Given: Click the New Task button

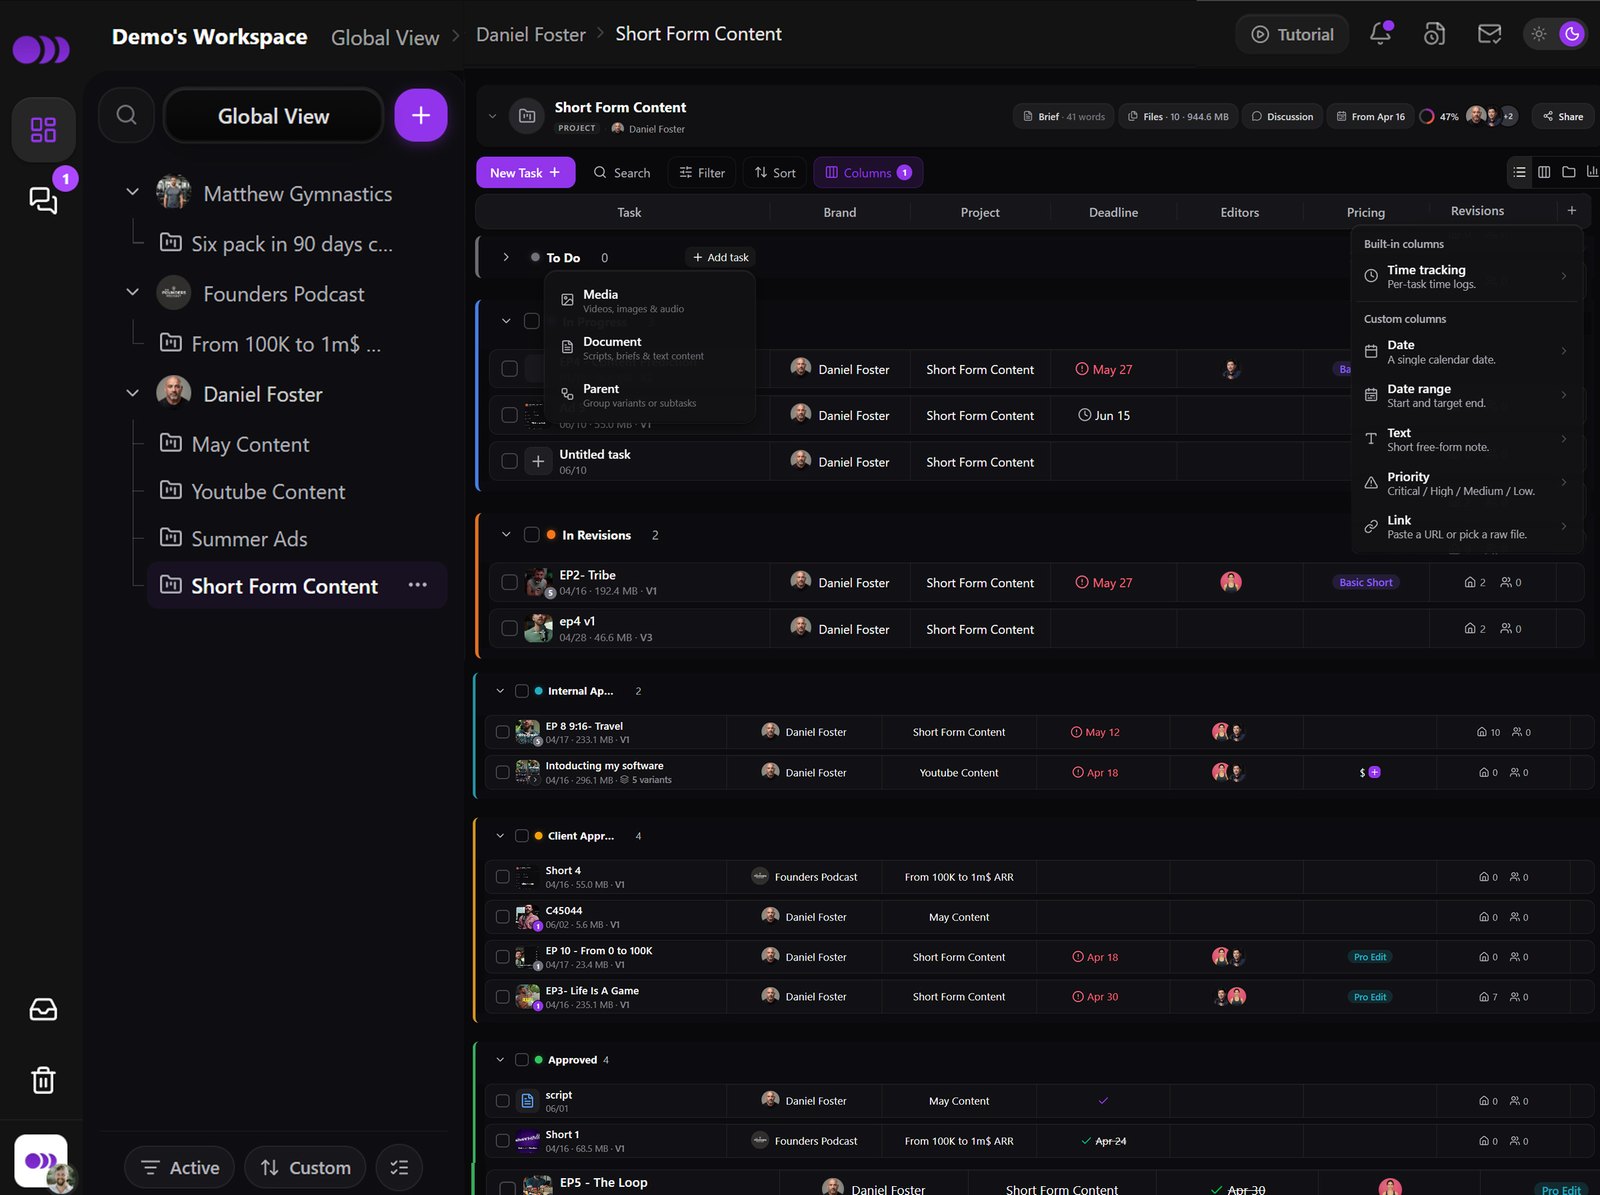Looking at the screenshot, I should tap(526, 172).
